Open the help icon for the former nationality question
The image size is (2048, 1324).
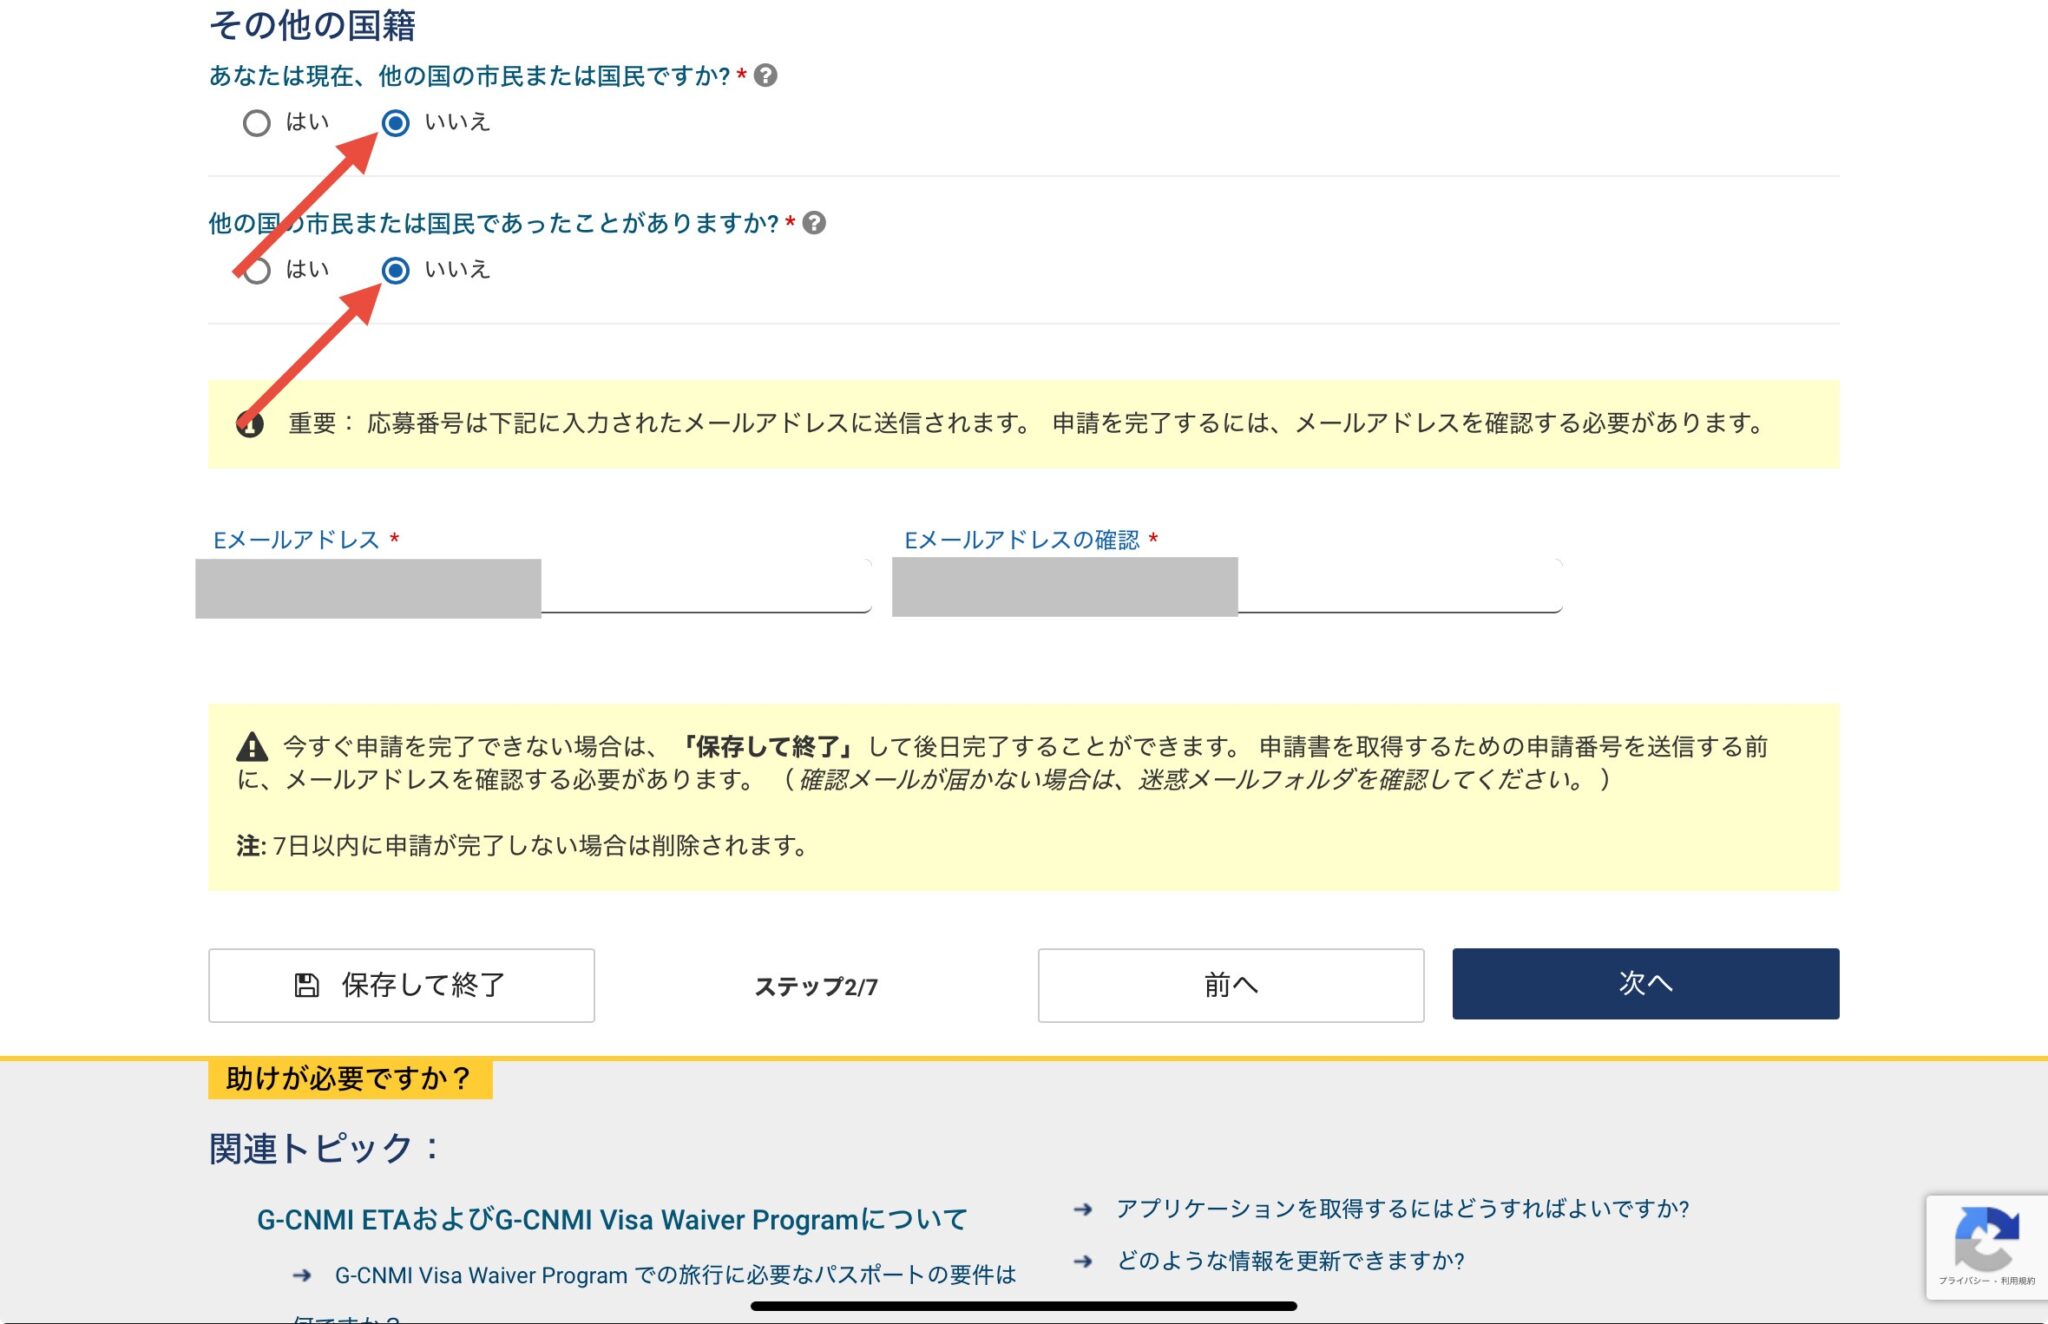click(x=816, y=224)
